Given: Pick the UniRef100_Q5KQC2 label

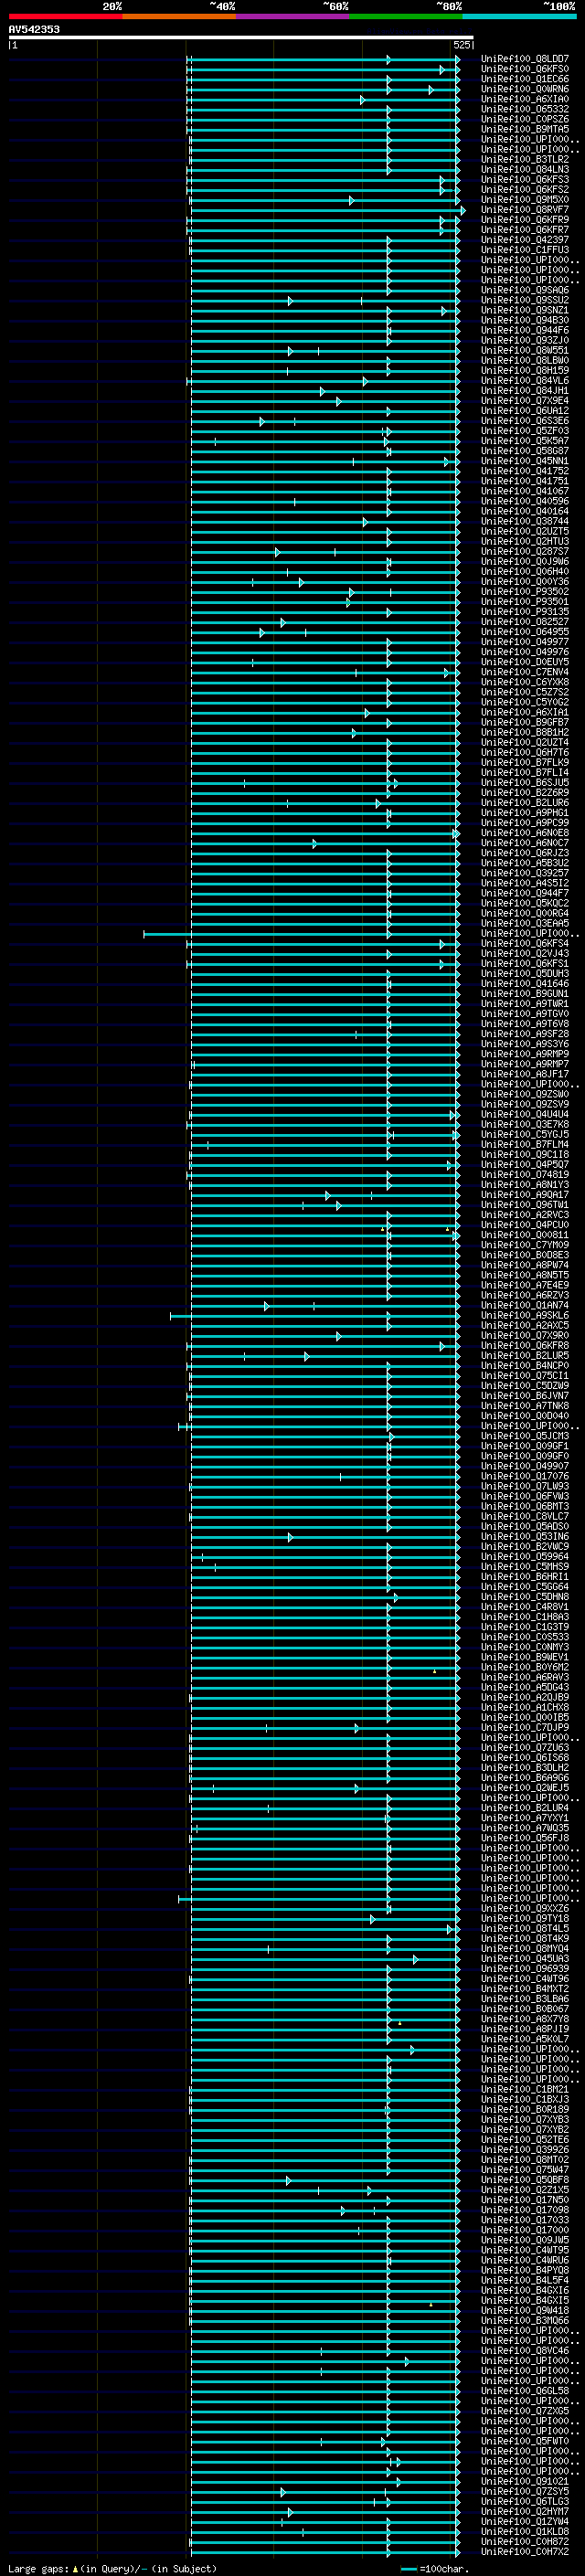Looking at the screenshot, I should [x=524, y=903].
